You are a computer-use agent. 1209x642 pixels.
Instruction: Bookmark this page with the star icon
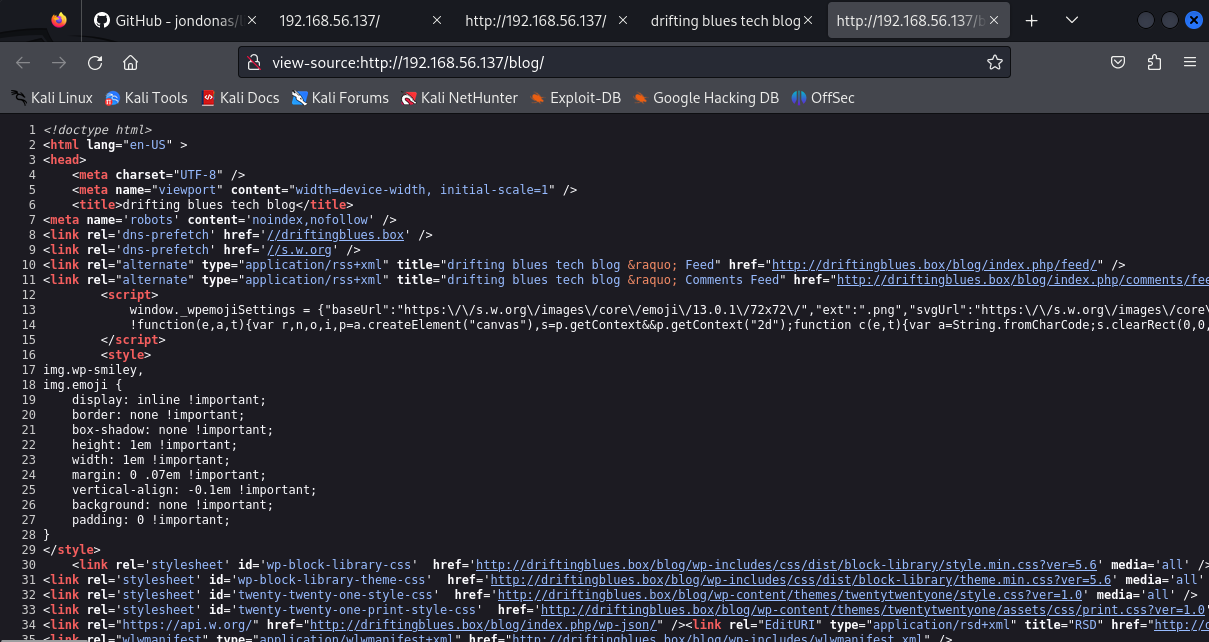tap(994, 62)
